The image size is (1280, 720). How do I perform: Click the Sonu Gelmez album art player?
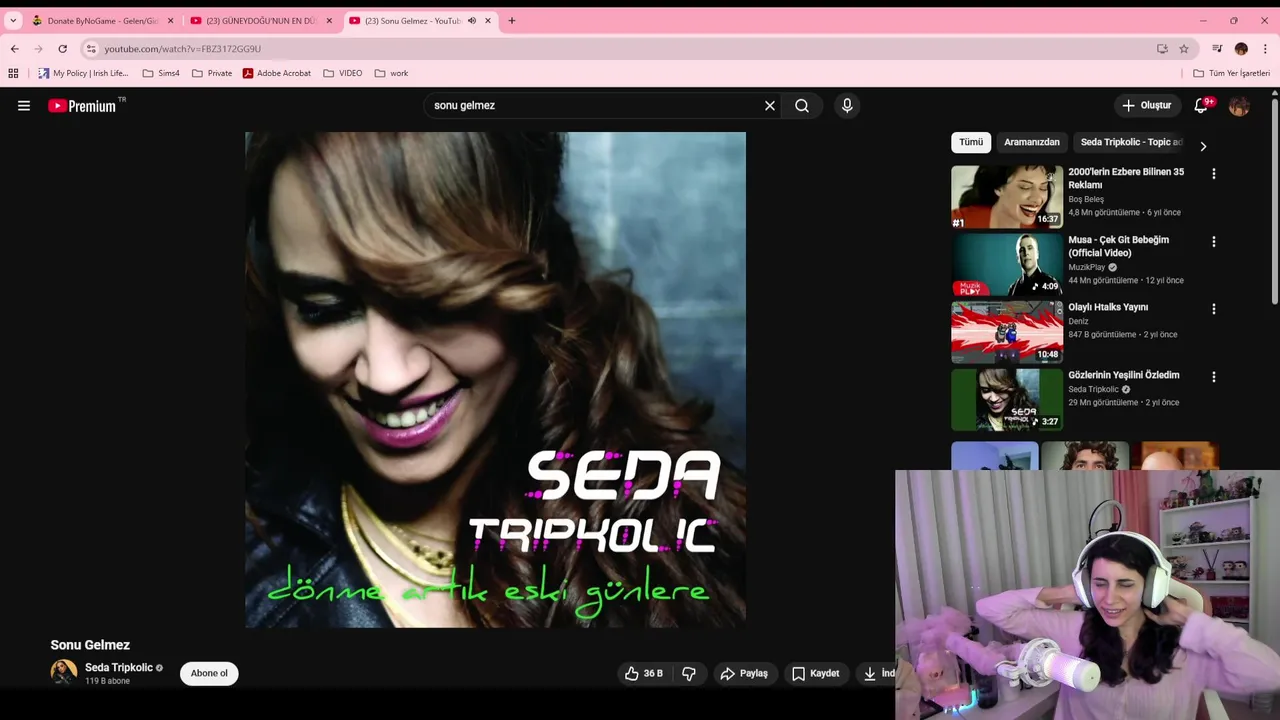tap(495, 380)
